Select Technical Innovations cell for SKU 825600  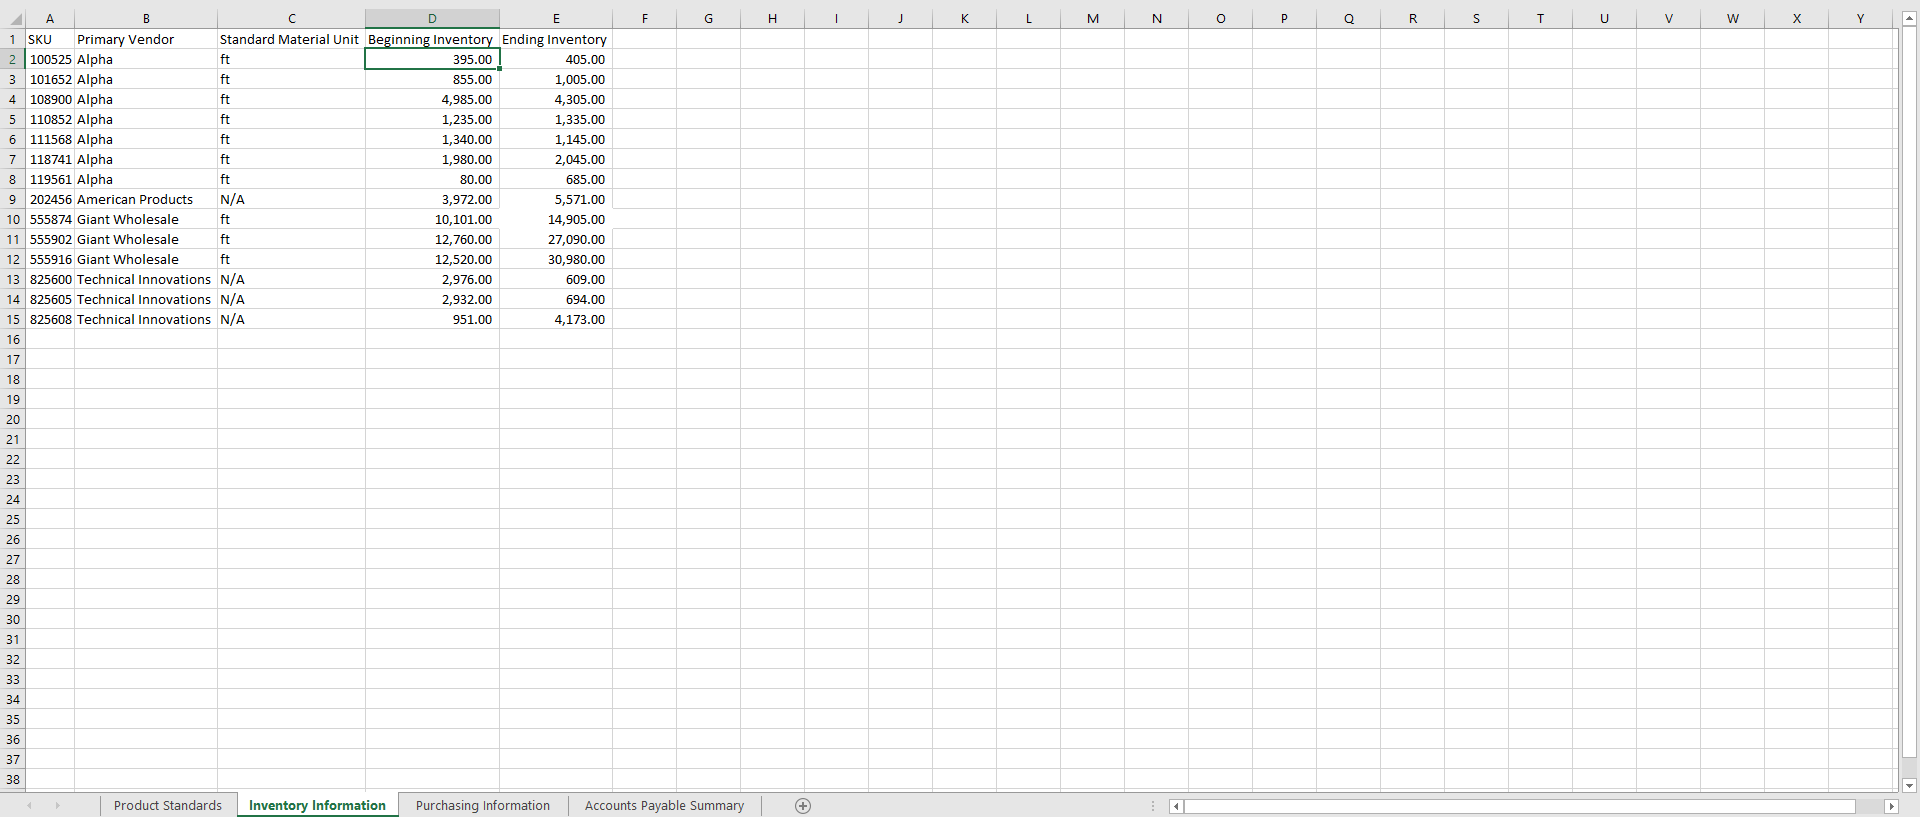coord(146,279)
